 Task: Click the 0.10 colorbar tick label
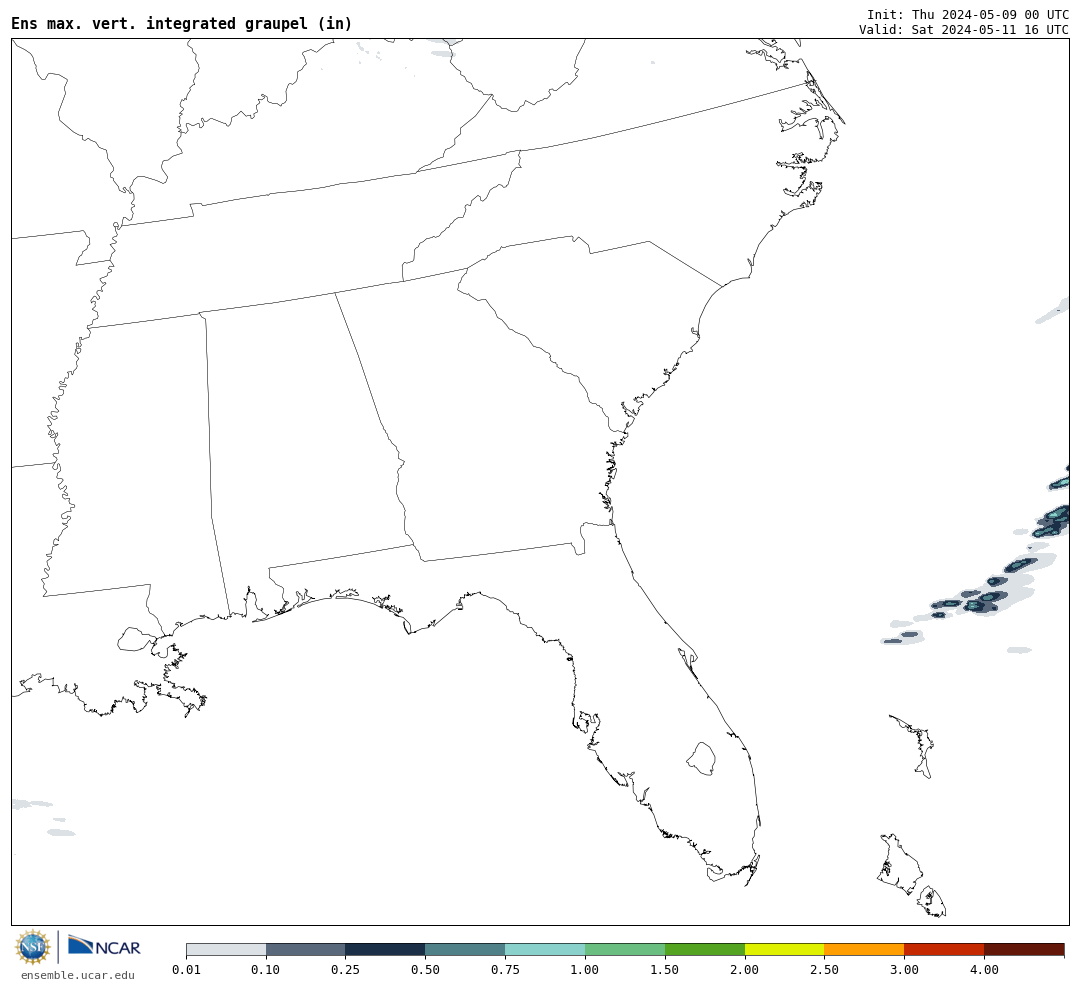click(266, 969)
